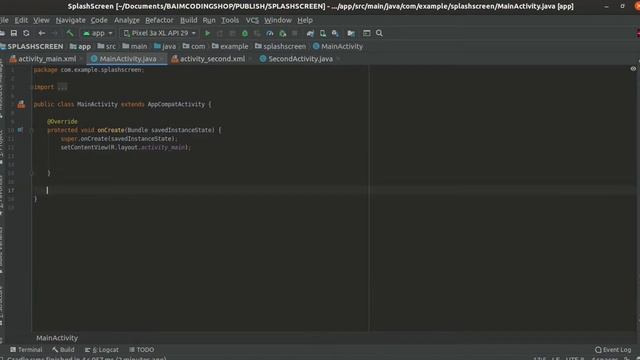Start debugging with the green bug icon

tap(245, 33)
